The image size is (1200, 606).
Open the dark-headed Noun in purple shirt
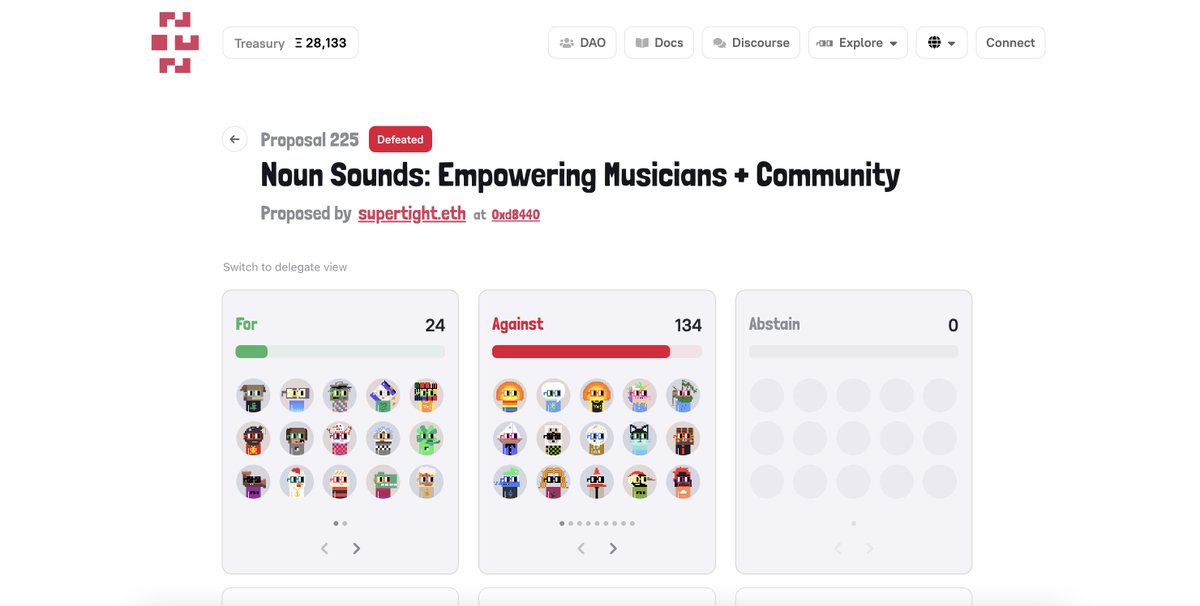(x=254, y=482)
